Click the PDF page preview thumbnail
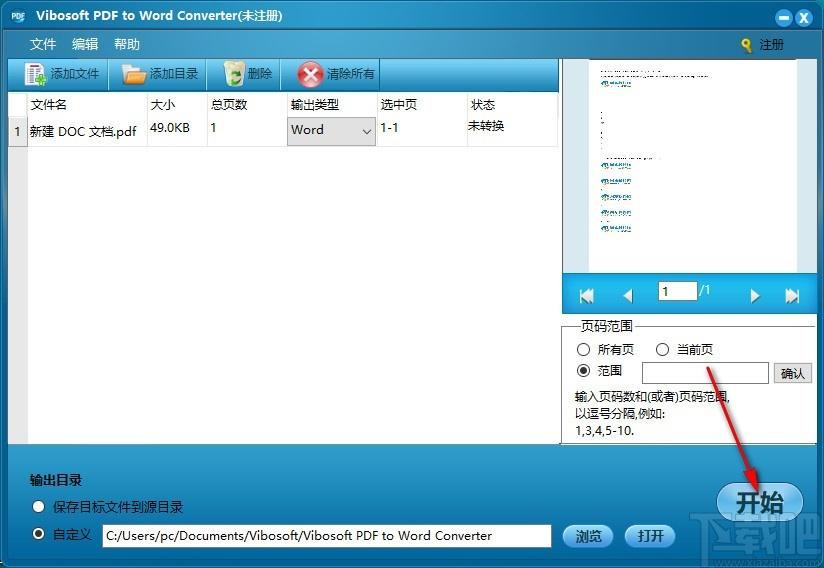The height and width of the screenshot is (568, 824). (x=693, y=166)
